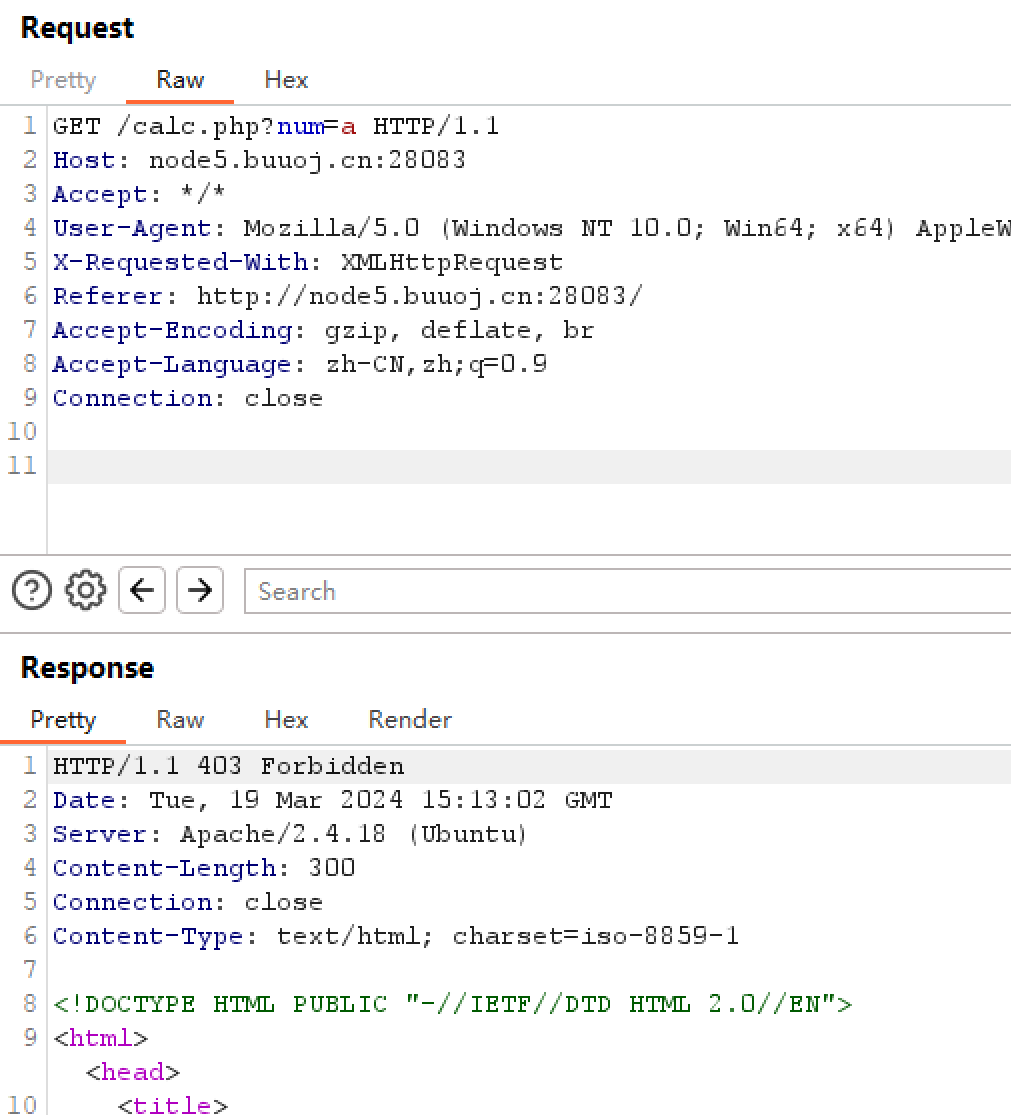This screenshot has width=1011, height=1115.
Task: Select the Response Pretty tab
Action: 63,720
